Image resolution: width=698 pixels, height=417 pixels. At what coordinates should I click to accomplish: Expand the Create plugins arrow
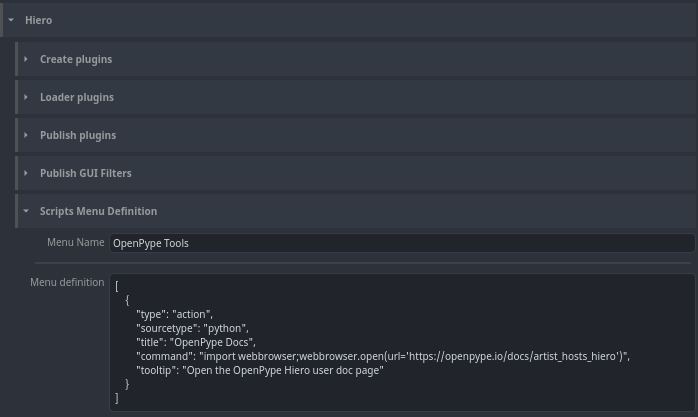26,59
